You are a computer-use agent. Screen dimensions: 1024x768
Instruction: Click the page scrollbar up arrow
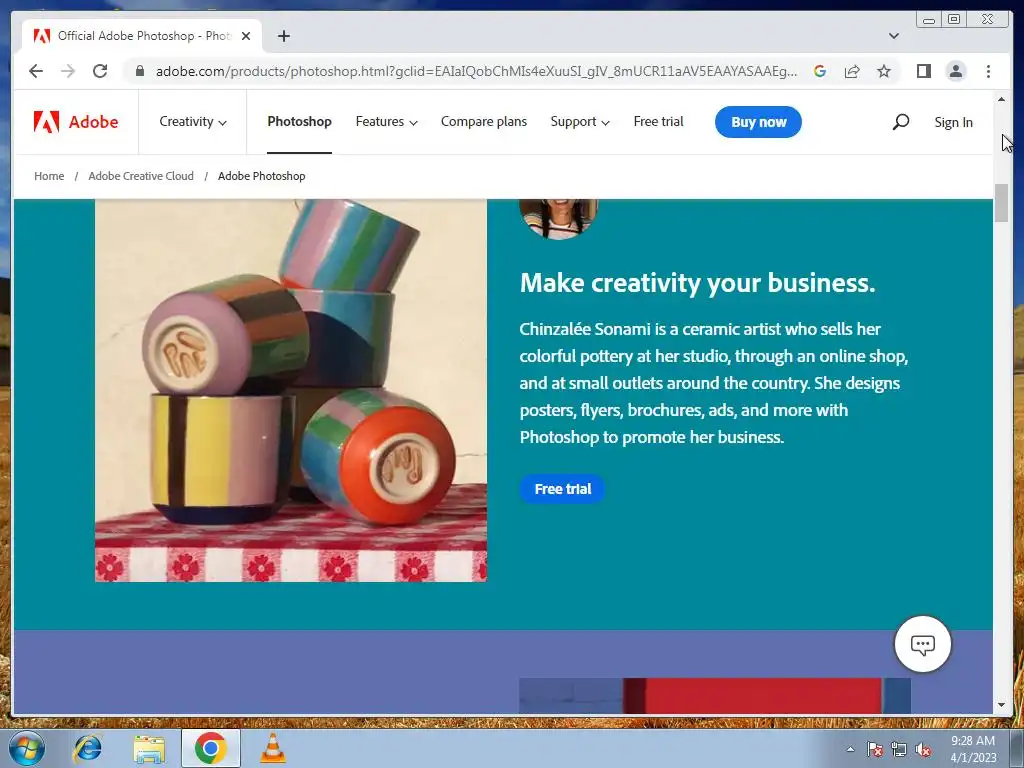[x=1002, y=99]
